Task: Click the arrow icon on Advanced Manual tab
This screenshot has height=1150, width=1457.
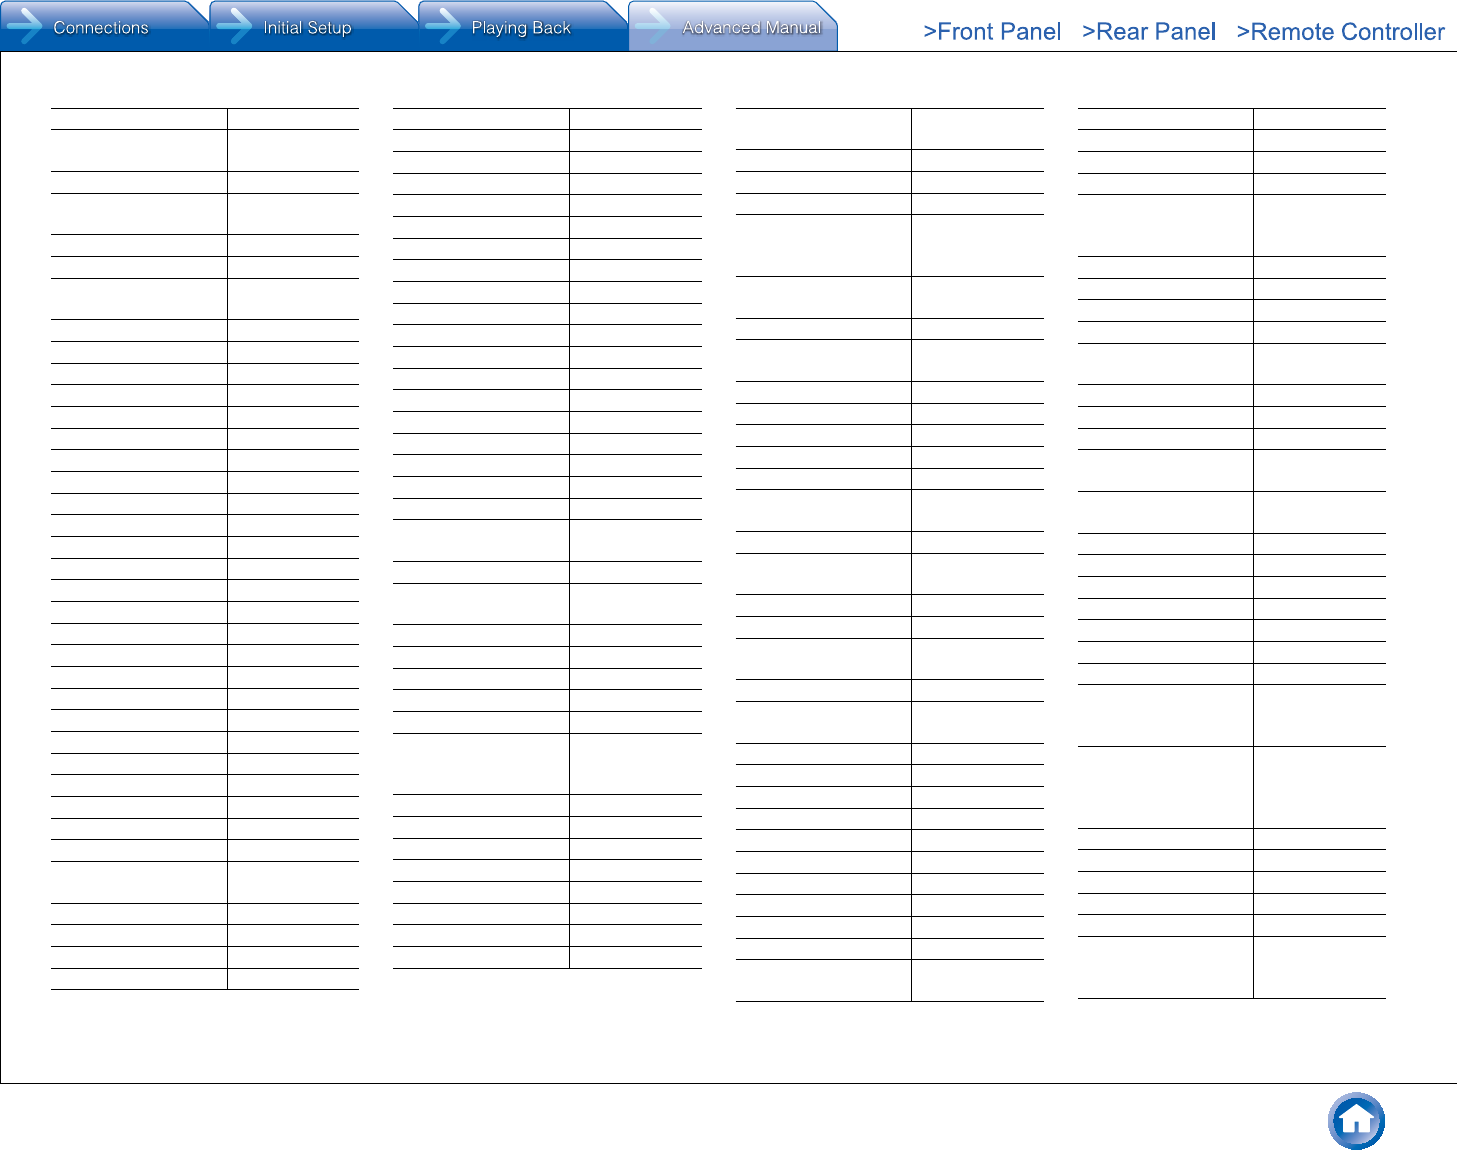Action: click(x=653, y=26)
